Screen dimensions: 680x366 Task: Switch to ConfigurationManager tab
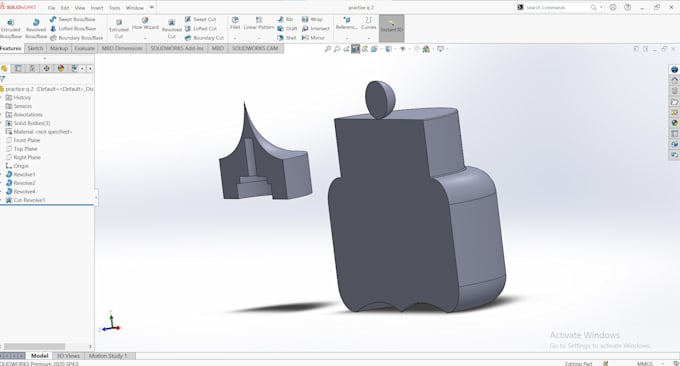[32, 69]
